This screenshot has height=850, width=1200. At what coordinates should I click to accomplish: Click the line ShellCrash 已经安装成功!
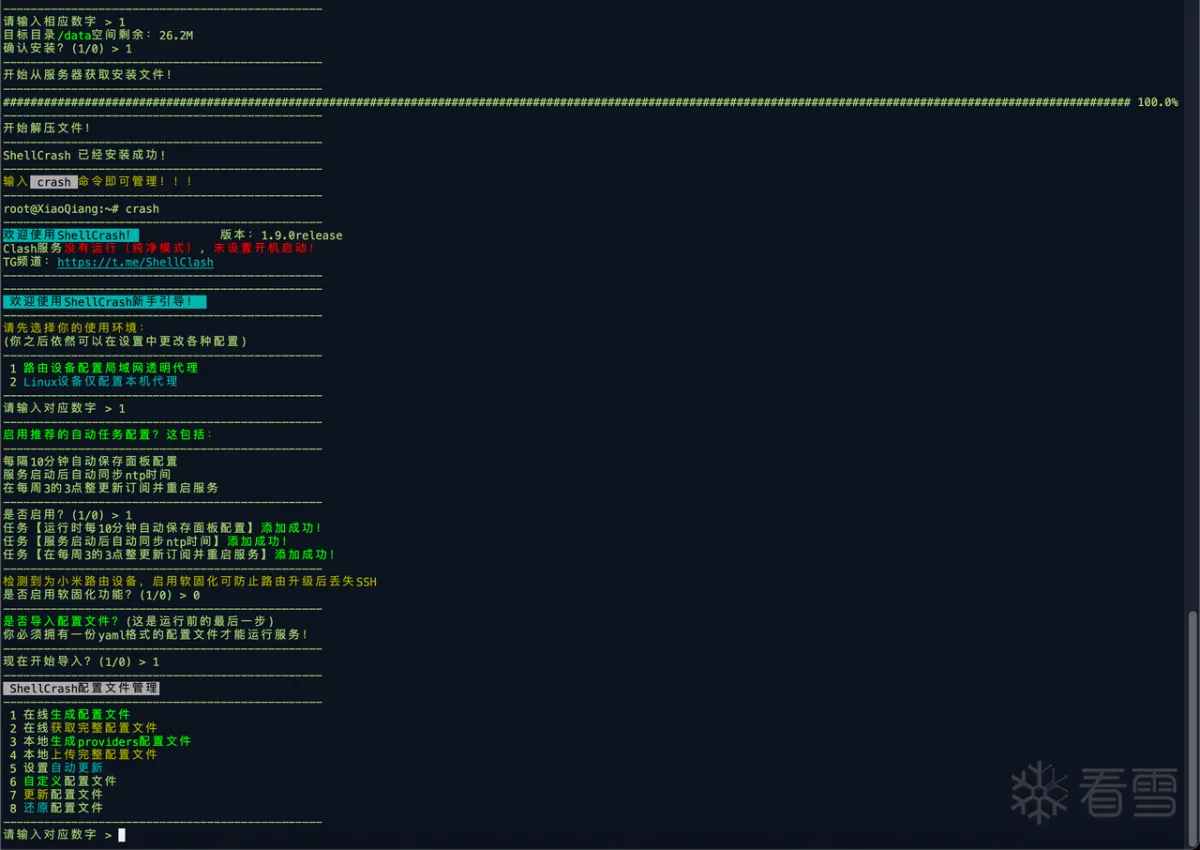[x=85, y=155]
